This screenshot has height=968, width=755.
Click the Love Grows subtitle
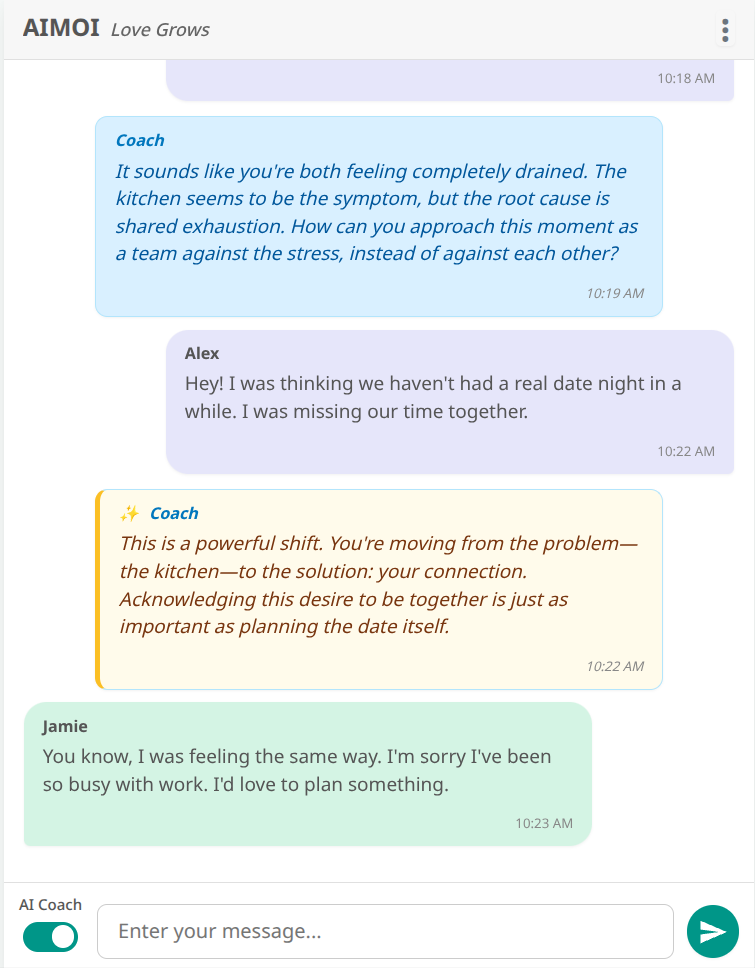click(161, 30)
